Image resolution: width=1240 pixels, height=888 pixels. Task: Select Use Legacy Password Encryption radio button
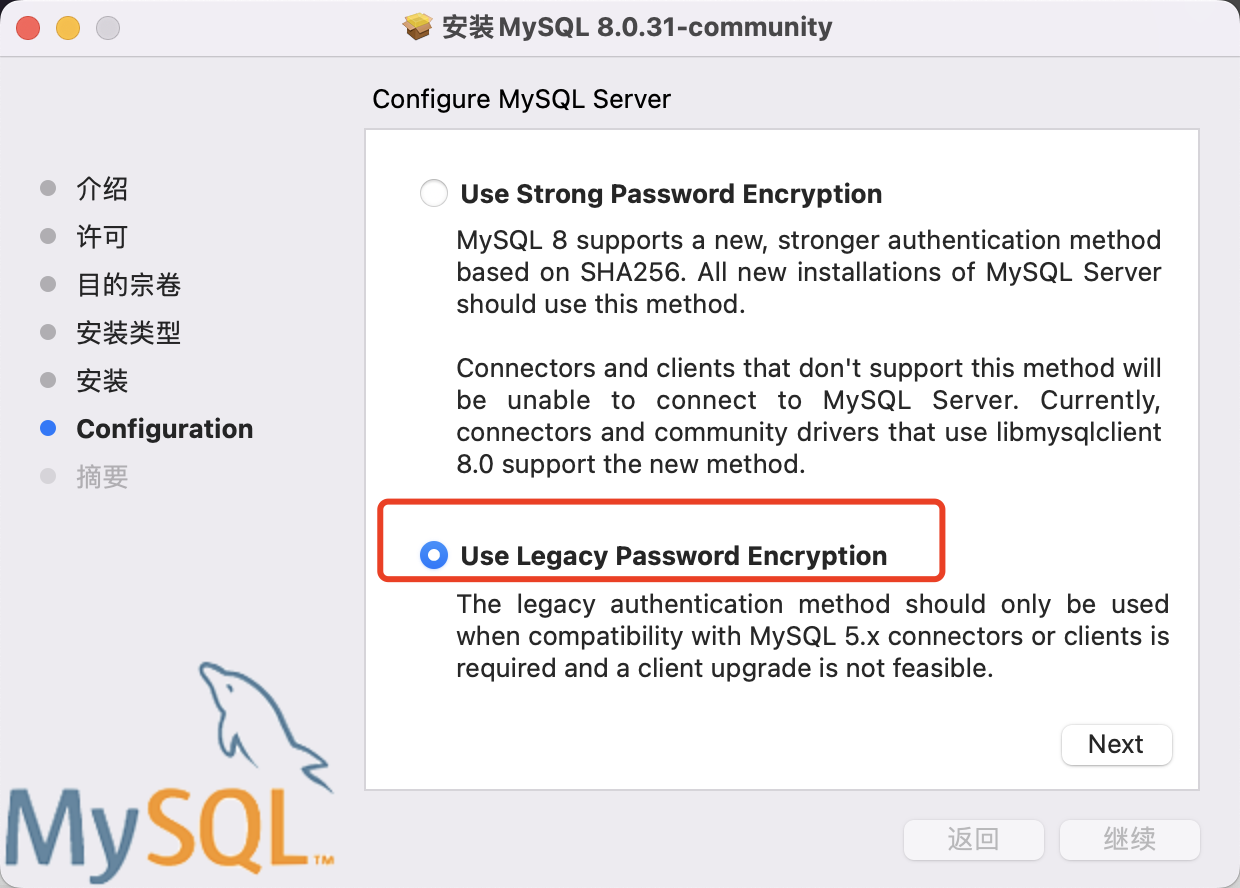[x=434, y=555]
